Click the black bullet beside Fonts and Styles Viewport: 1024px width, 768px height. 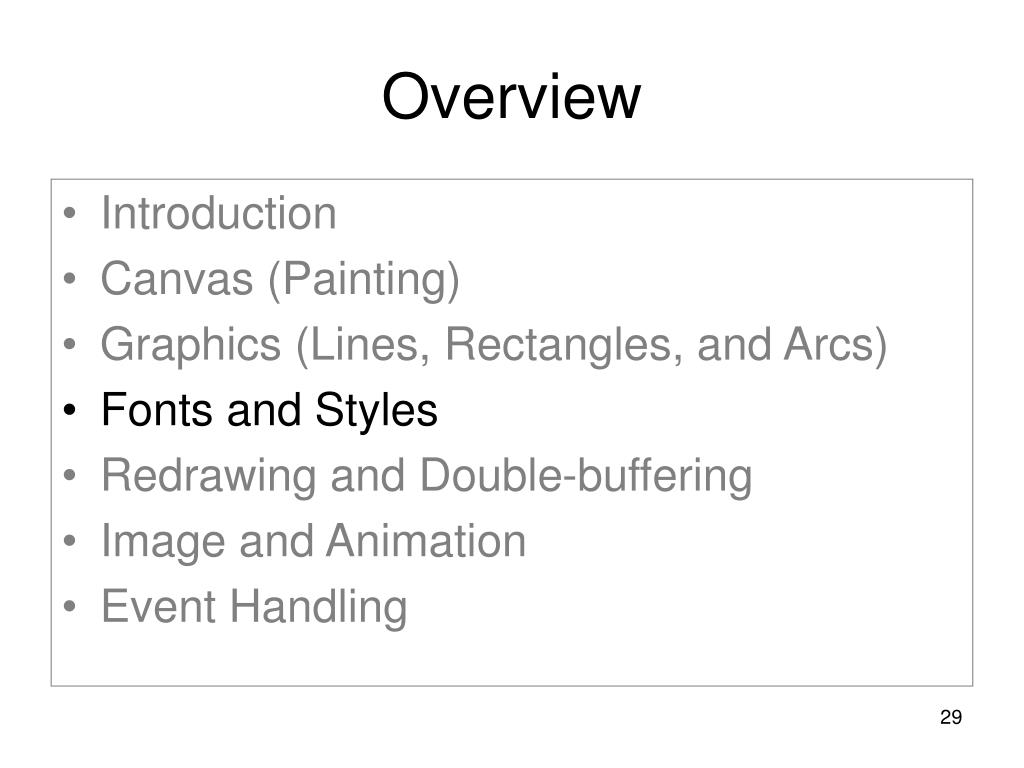click(x=70, y=410)
